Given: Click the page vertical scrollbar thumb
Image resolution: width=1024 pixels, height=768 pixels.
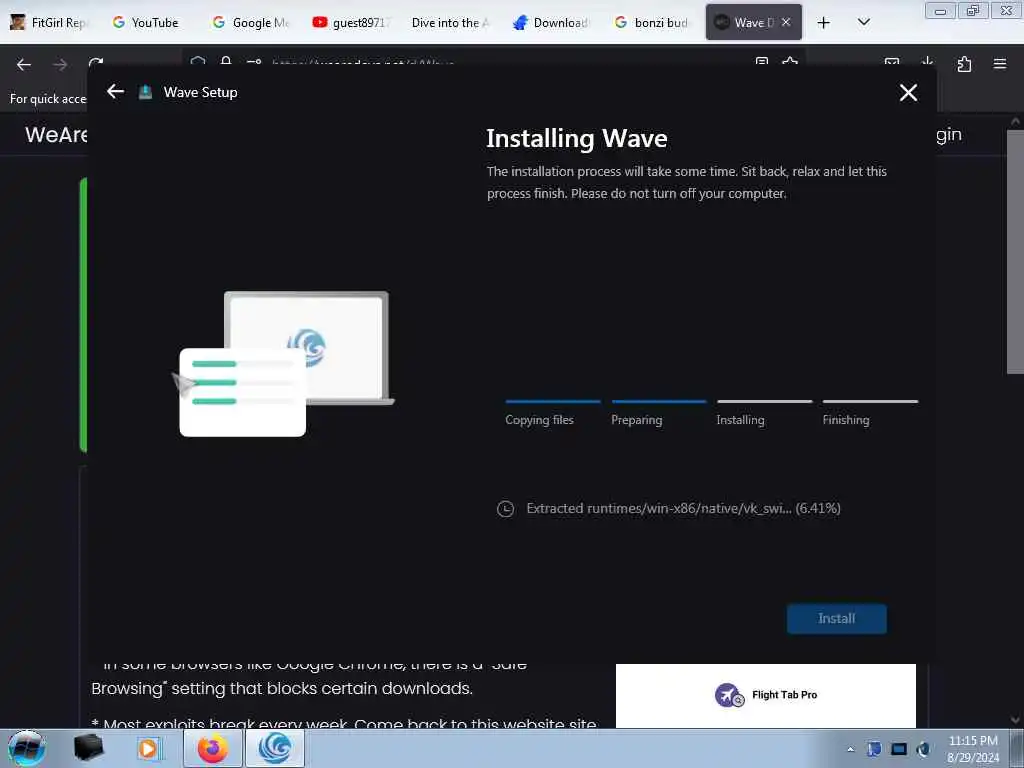Looking at the screenshot, I should 1014,252.
